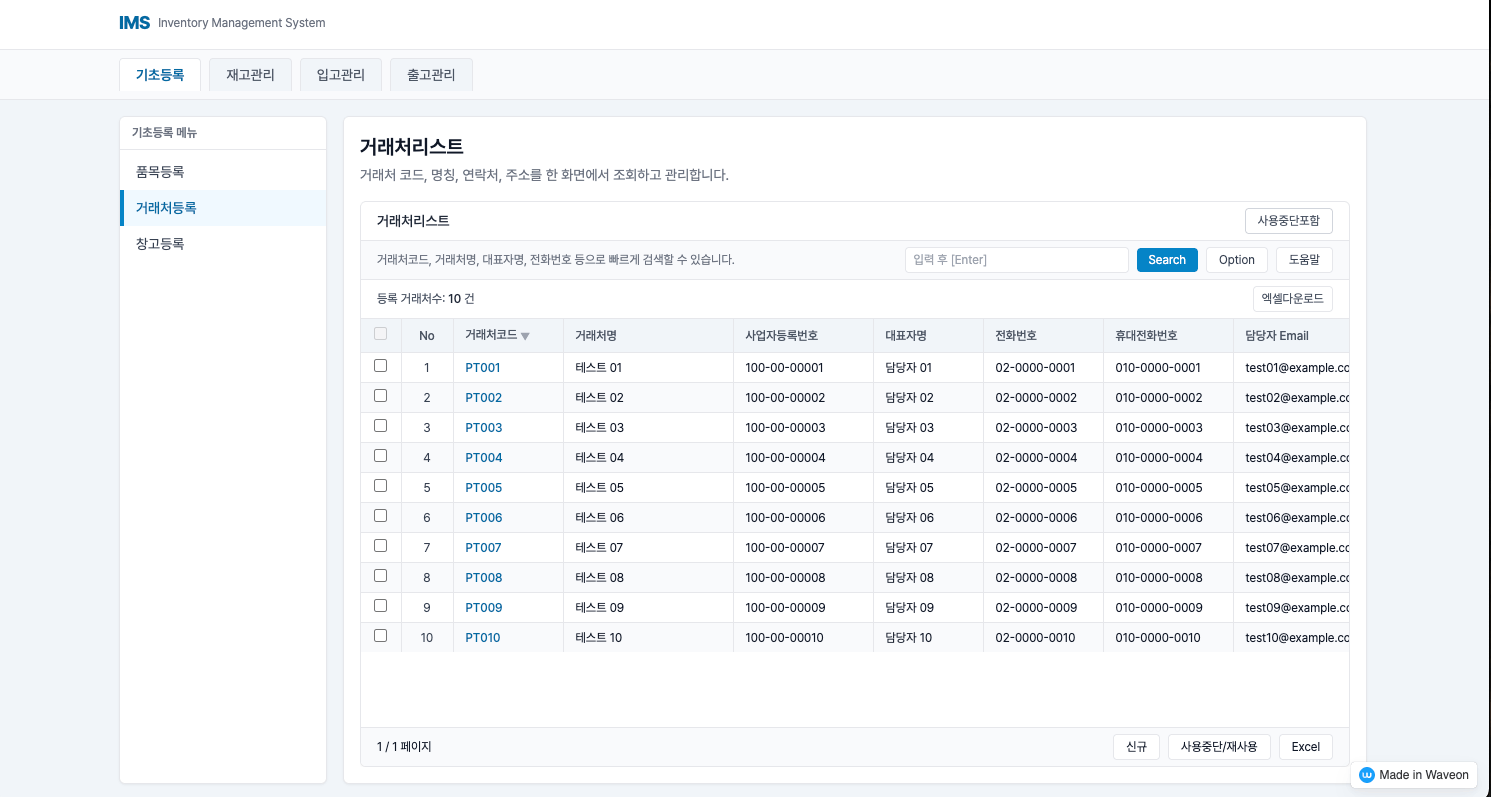Screen dimensions: 1491x797
Task: Select 품목등록 in the sidebar menu
Action: tap(160, 171)
